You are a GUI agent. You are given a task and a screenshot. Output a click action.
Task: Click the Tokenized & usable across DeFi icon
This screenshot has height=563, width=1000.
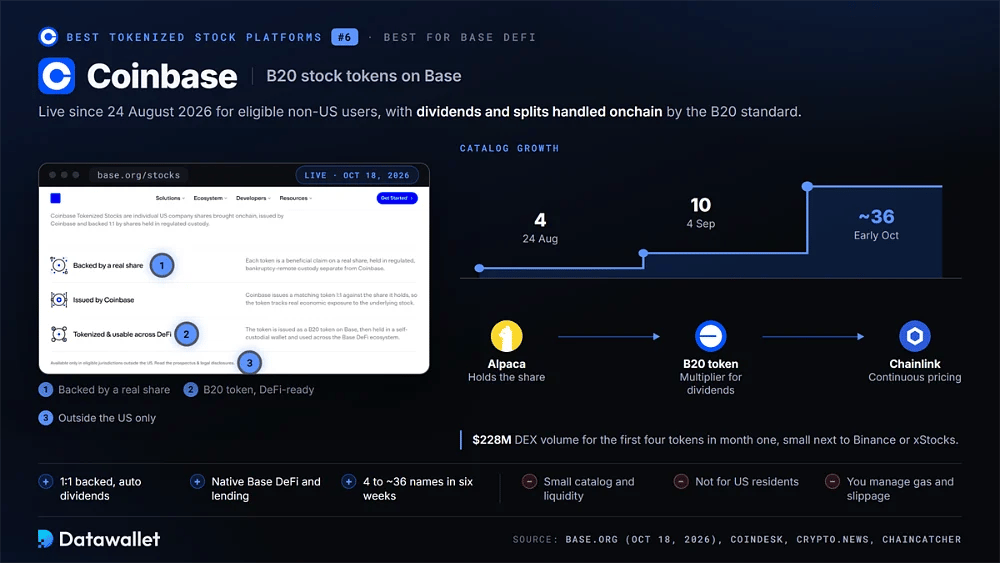(59, 334)
